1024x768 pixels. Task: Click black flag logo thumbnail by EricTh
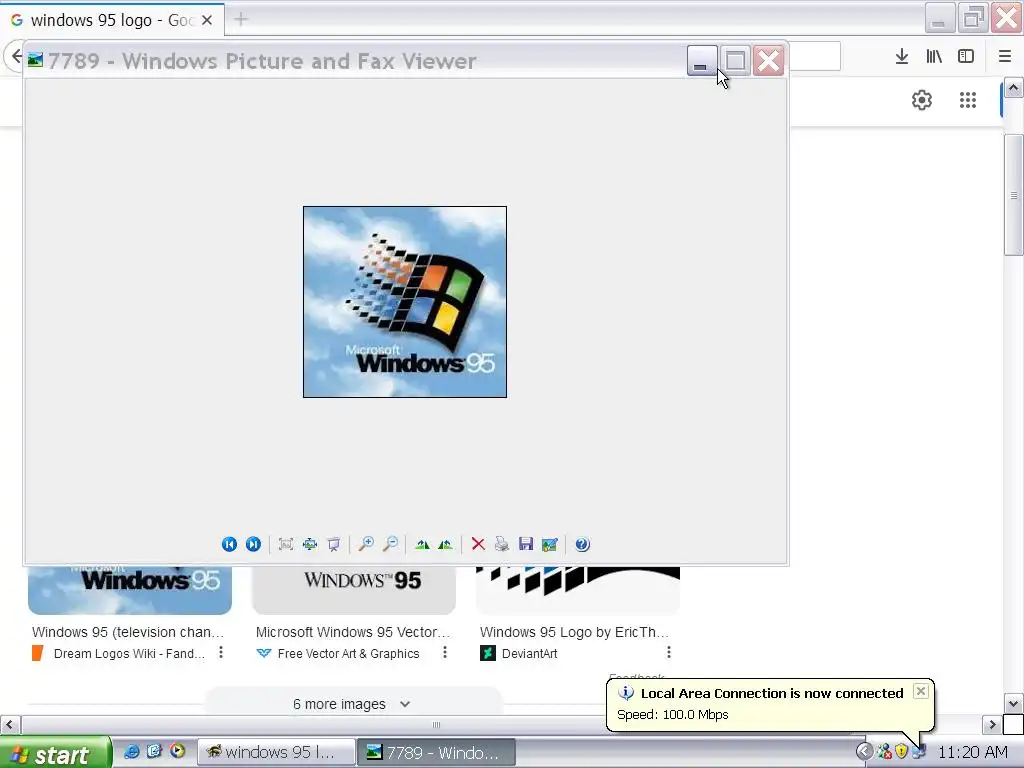click(578, 590)
